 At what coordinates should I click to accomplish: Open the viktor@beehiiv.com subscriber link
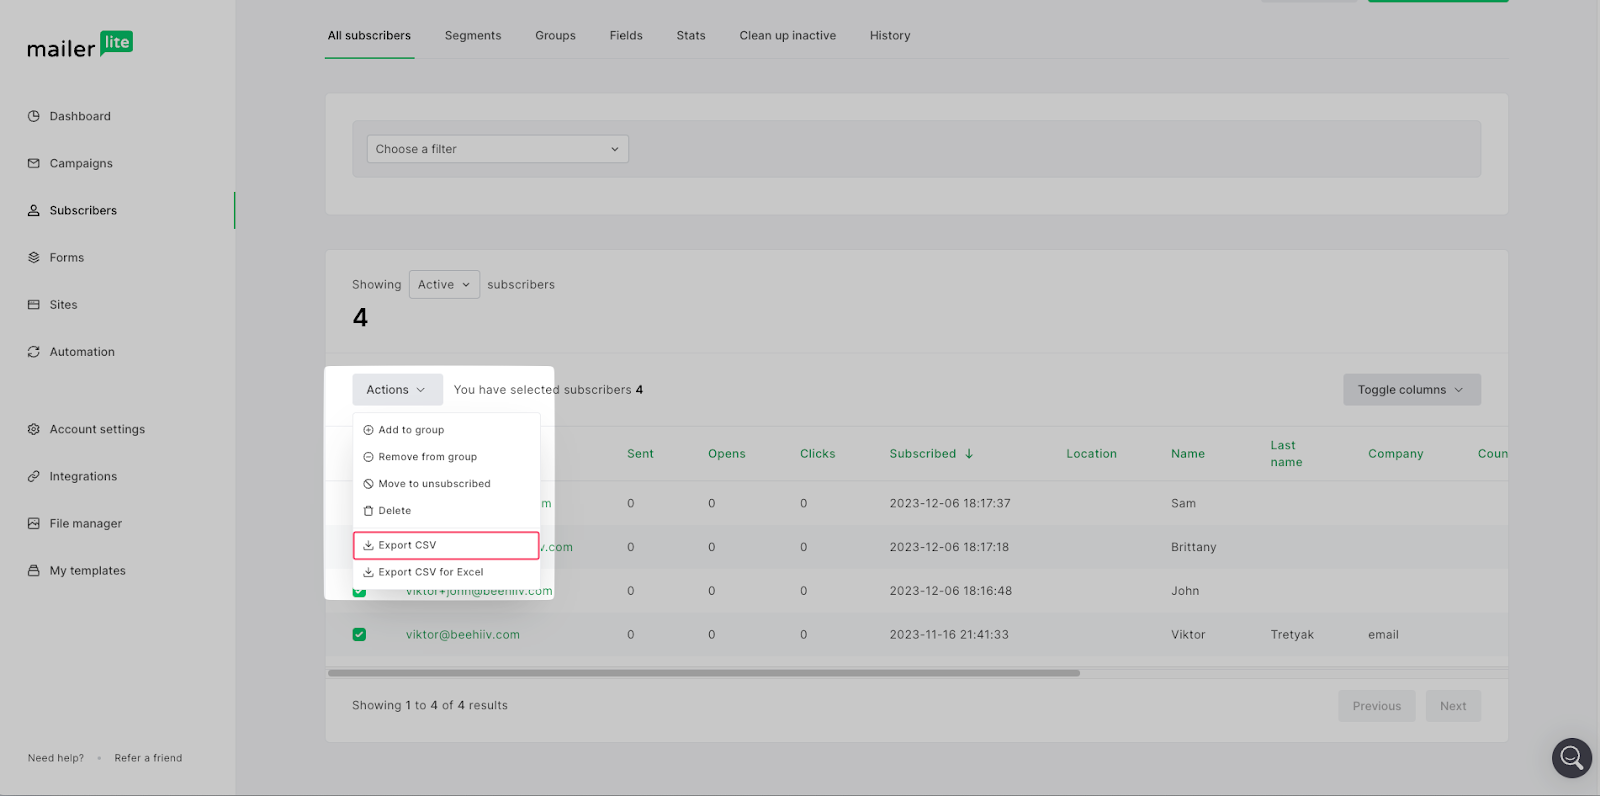[x=462, y=635]
